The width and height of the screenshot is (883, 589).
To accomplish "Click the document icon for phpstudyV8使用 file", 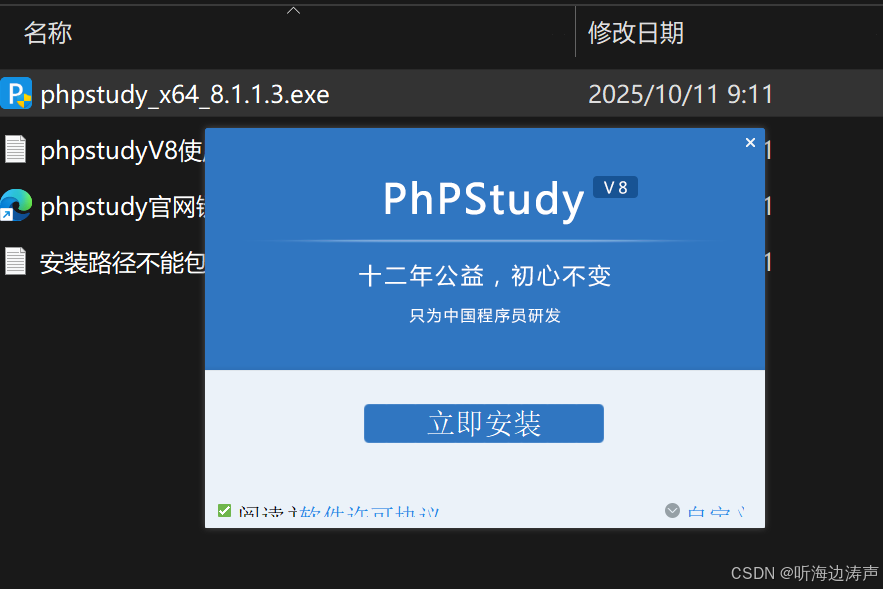I will (x=15, y=150).
